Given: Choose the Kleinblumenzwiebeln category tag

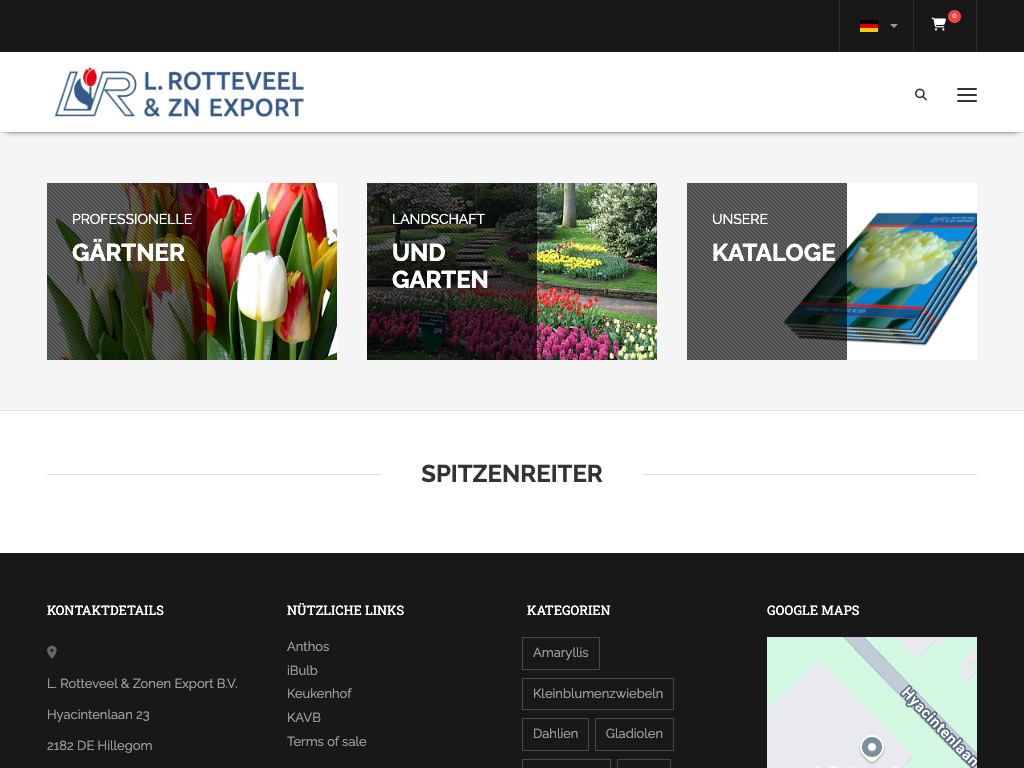Looking at the screenshot, I should coord(598,694).
